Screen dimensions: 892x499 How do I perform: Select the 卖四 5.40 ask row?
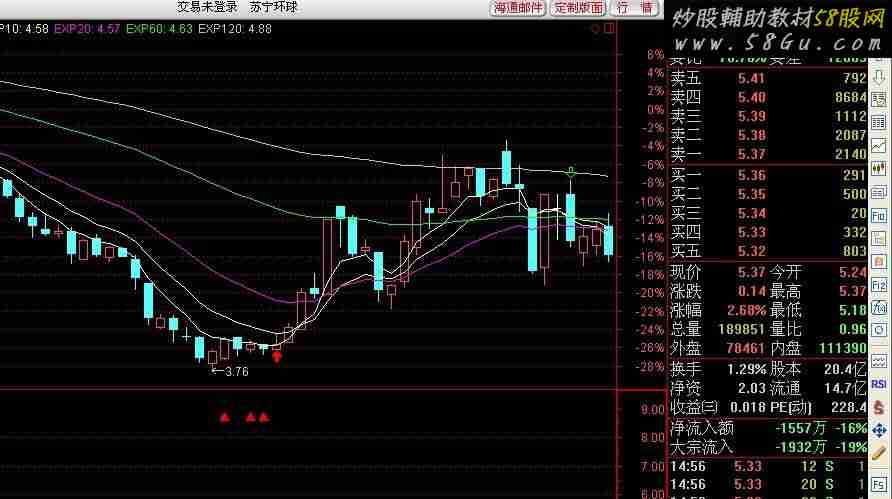768,97
